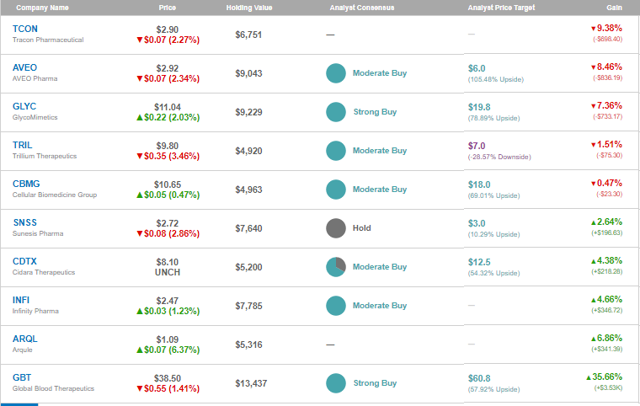Click CBMG's Moderate Buy consensus label
Viewport: 640px width, 406px height.
[380, 190]
